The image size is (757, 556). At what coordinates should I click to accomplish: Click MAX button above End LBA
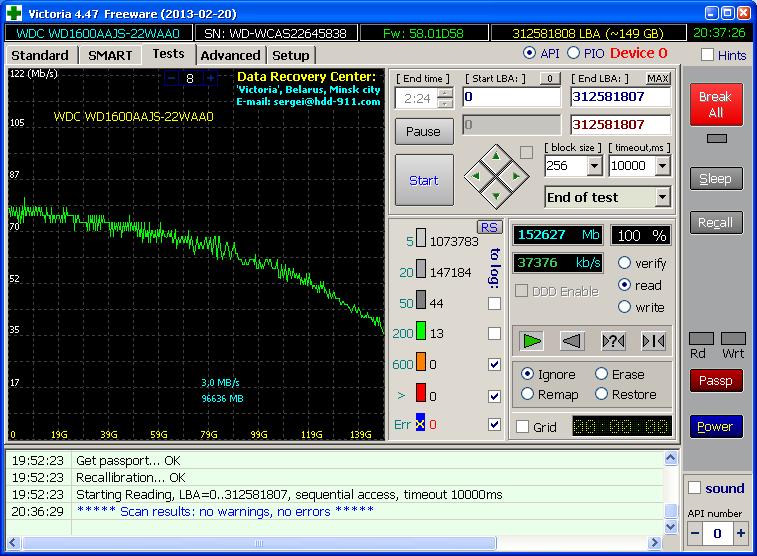pyautogui.click(x=658, y=78)
